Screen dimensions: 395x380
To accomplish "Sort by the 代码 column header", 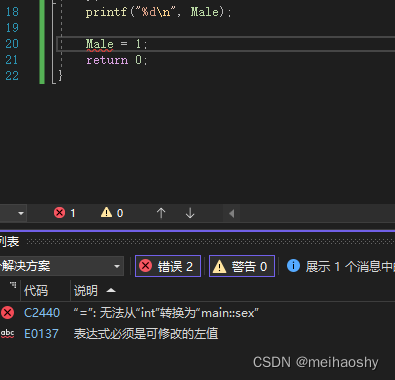I will [x=36, y=291].
